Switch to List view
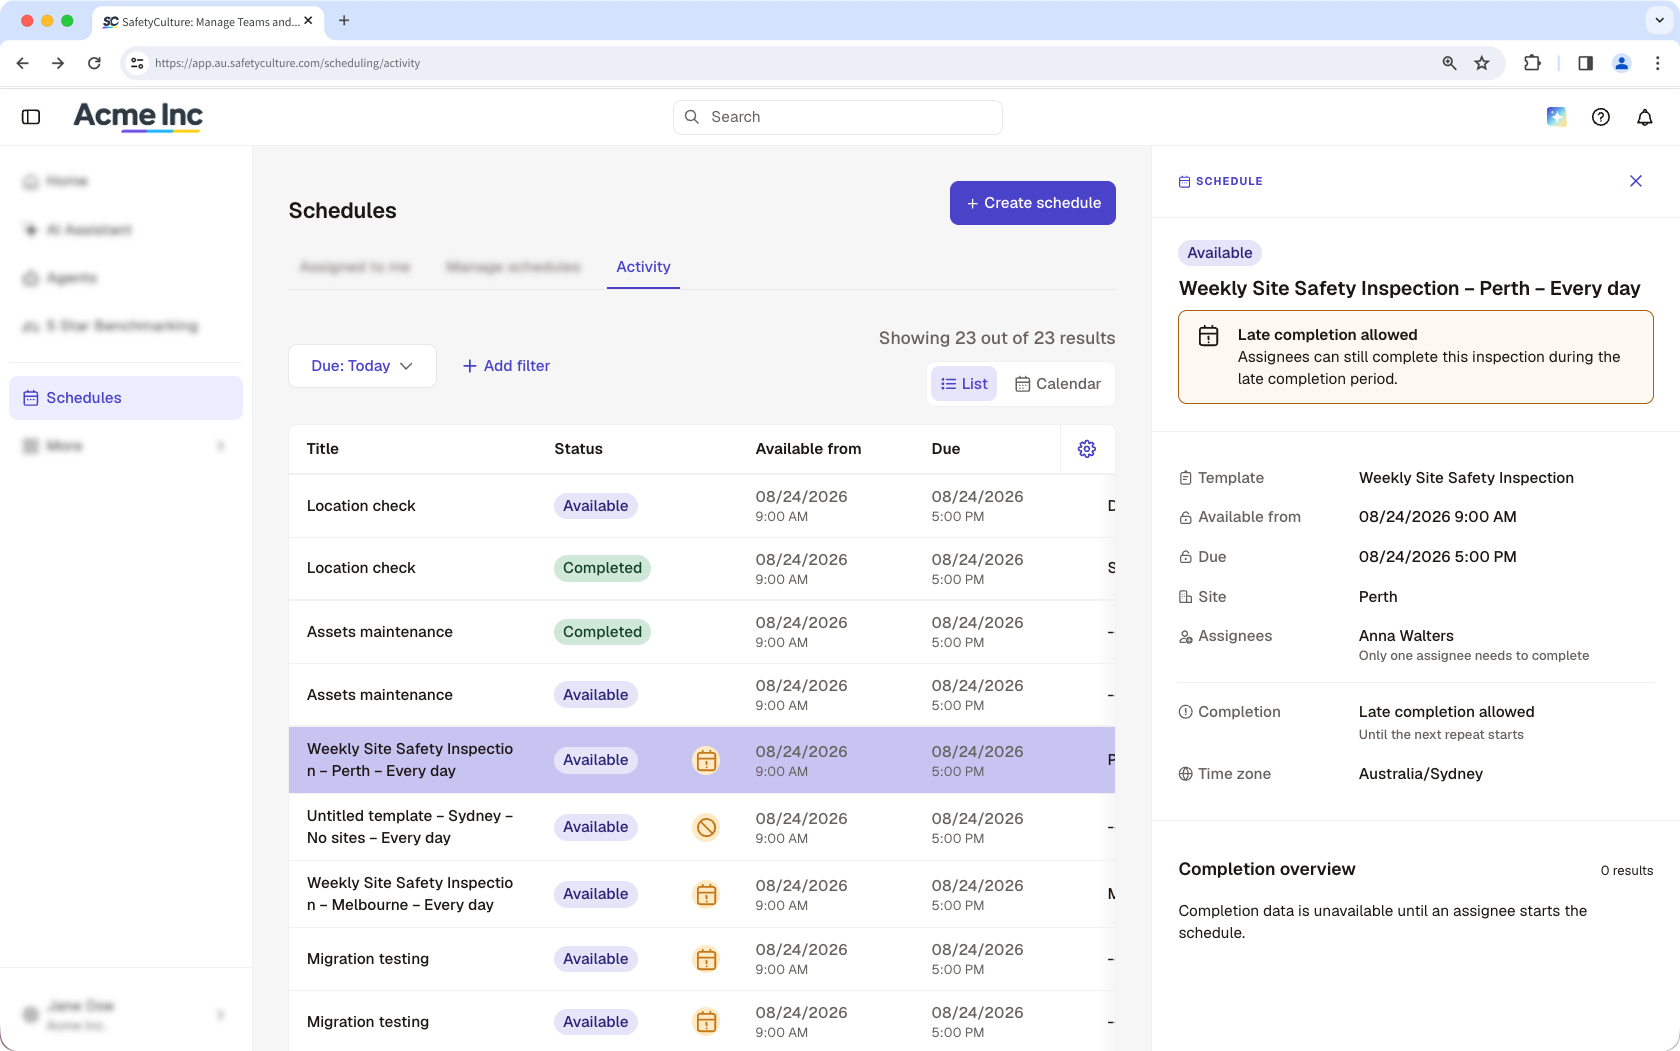Screen dimensions: 1680x1051 point(964,384)
